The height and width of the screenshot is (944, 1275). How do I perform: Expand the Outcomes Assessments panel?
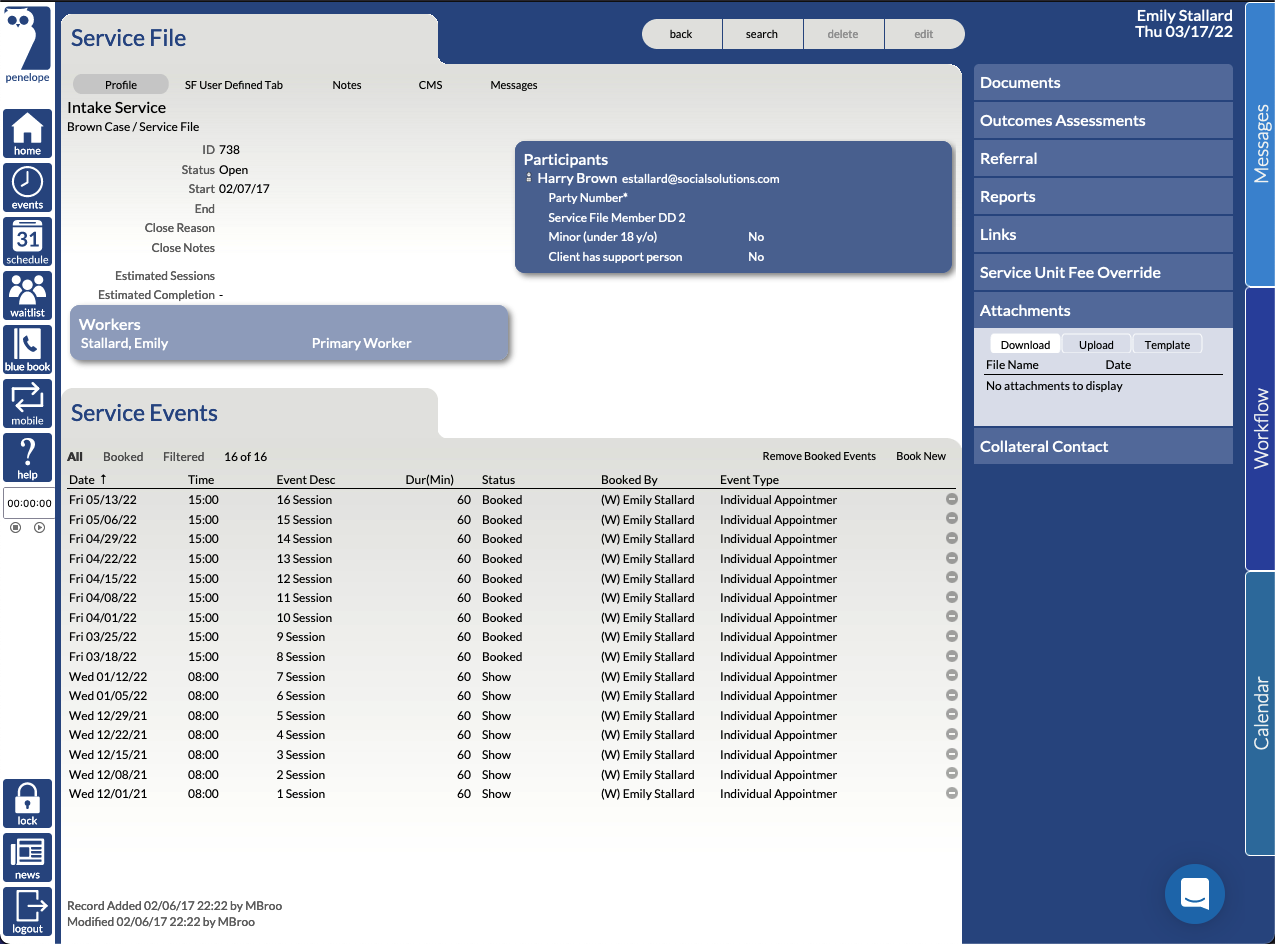pyautogui.click(x=1103, y=121)
